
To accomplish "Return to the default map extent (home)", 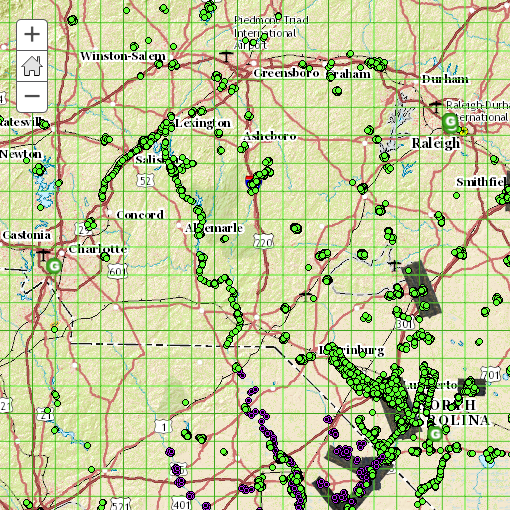I will (32, 66).
